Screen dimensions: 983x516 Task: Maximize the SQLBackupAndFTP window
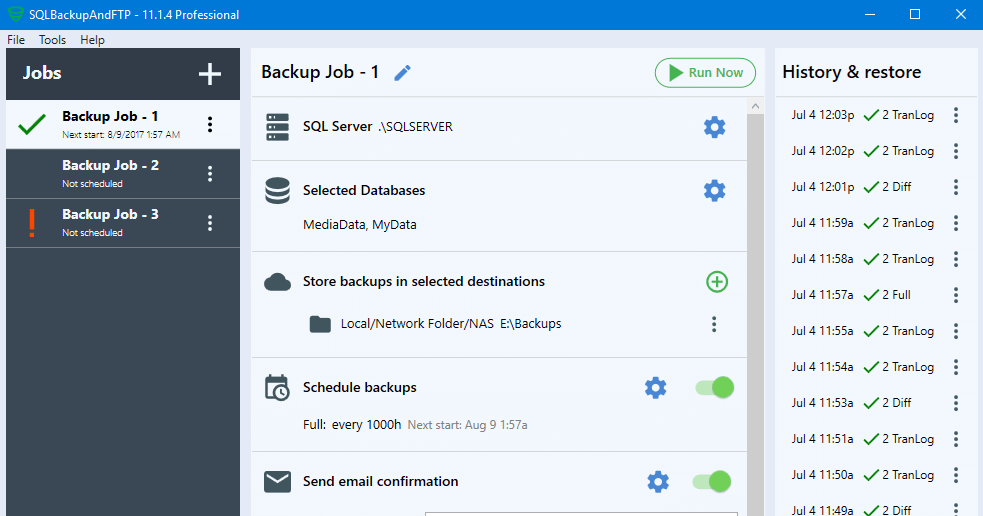pyautogui.click(x=915, y=14)
